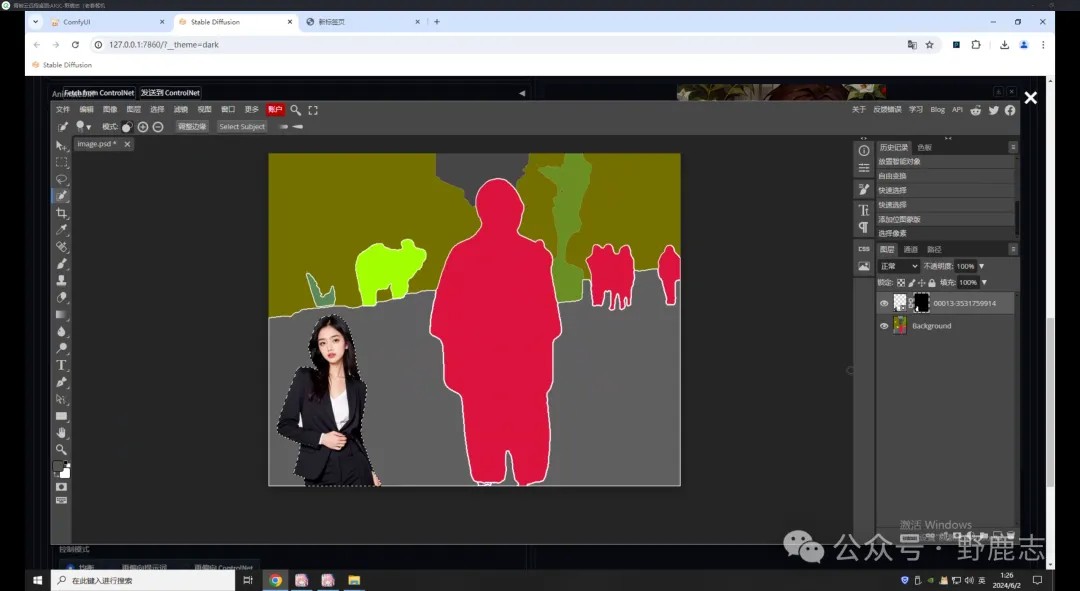The image size is (1080, 591).
Task: Open the Paragraph panel icon
Action: point(864,227)
